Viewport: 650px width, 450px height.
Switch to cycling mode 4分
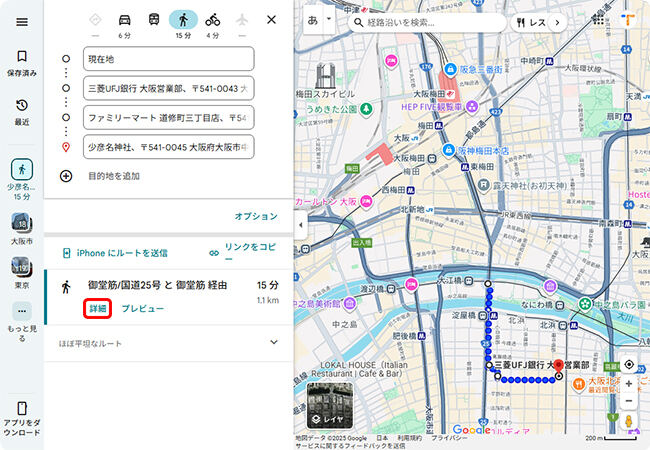pyautogui.click(x=213, y=20)
